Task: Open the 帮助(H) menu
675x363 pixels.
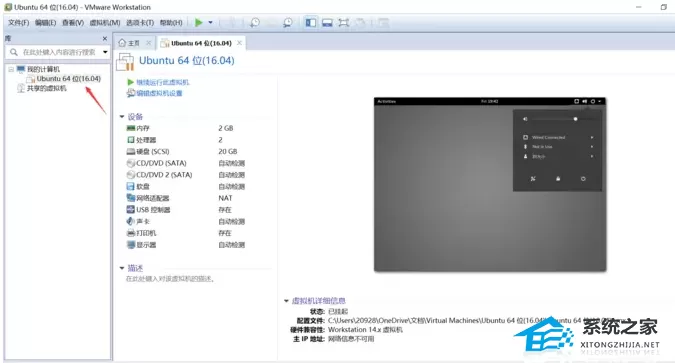Action: click(x=171, y=23)
